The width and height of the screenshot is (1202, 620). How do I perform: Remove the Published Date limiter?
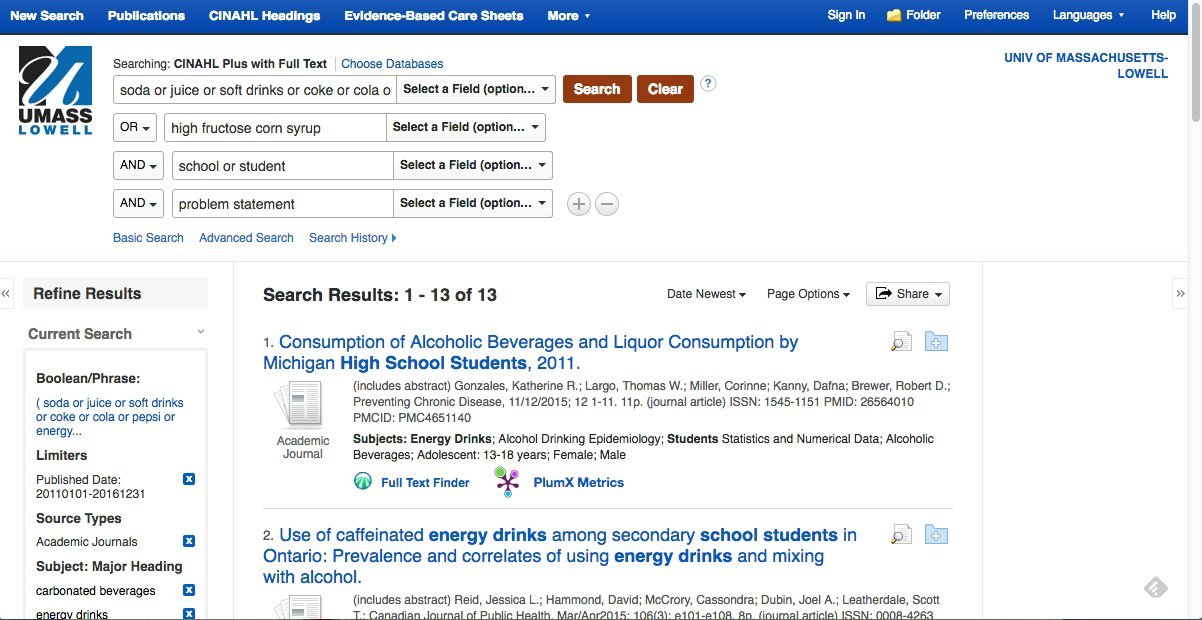click(189, 480)
